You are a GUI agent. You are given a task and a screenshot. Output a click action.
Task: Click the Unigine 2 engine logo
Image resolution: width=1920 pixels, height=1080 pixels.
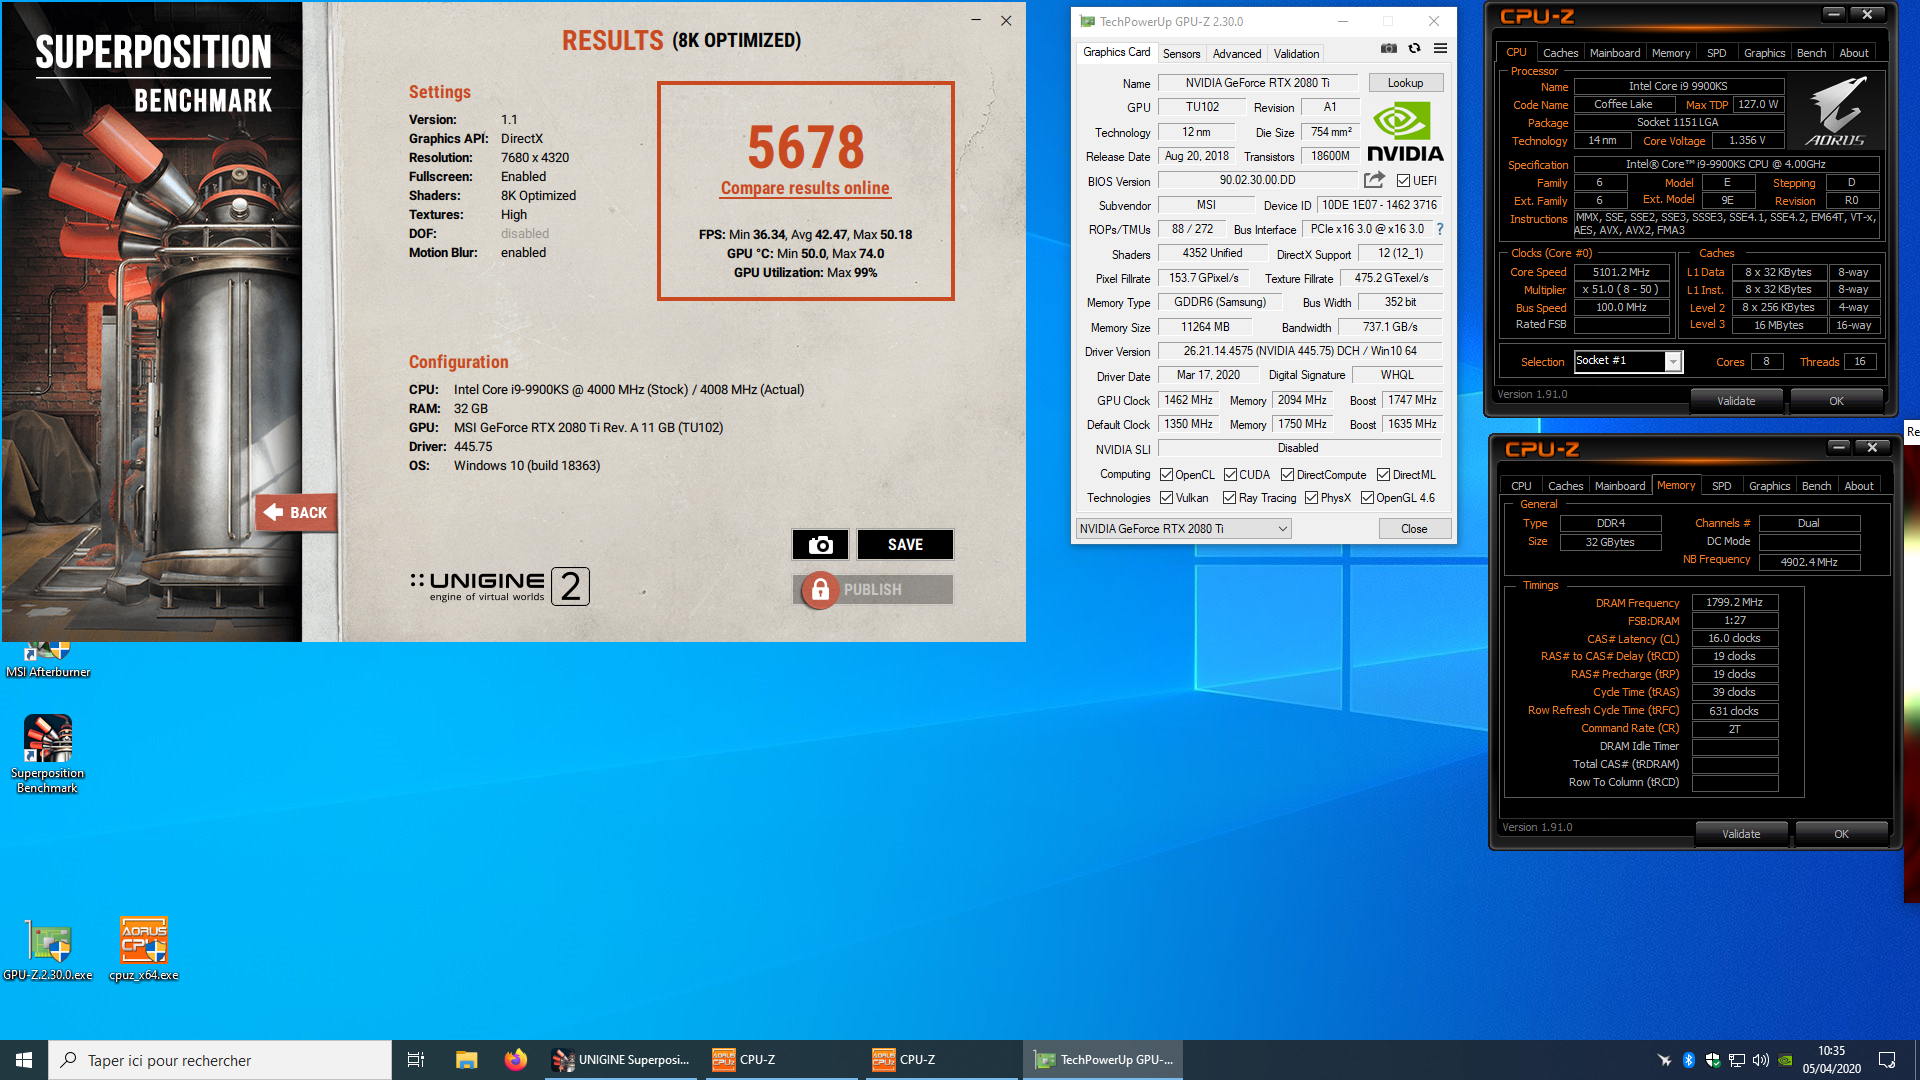click(x=499, y=586)
